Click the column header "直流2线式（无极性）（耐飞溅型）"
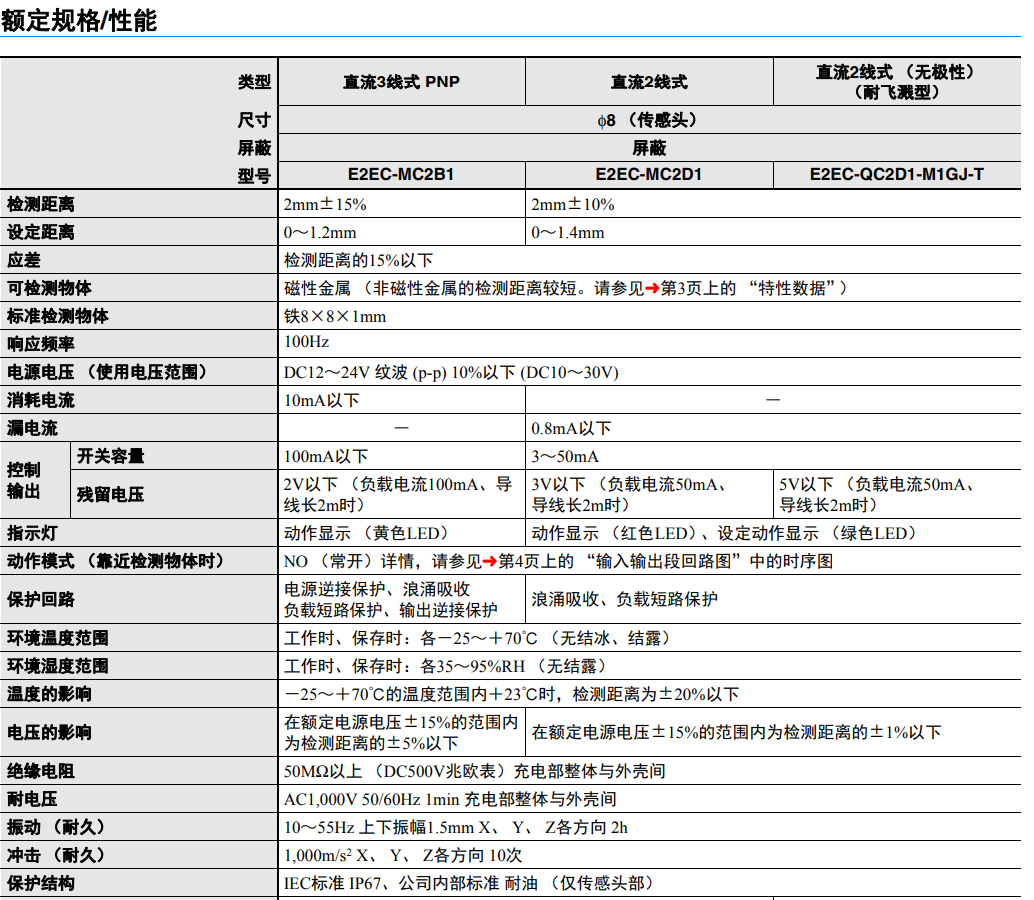Viewport: 1034px width, 900px height. (x=897, y=82)
